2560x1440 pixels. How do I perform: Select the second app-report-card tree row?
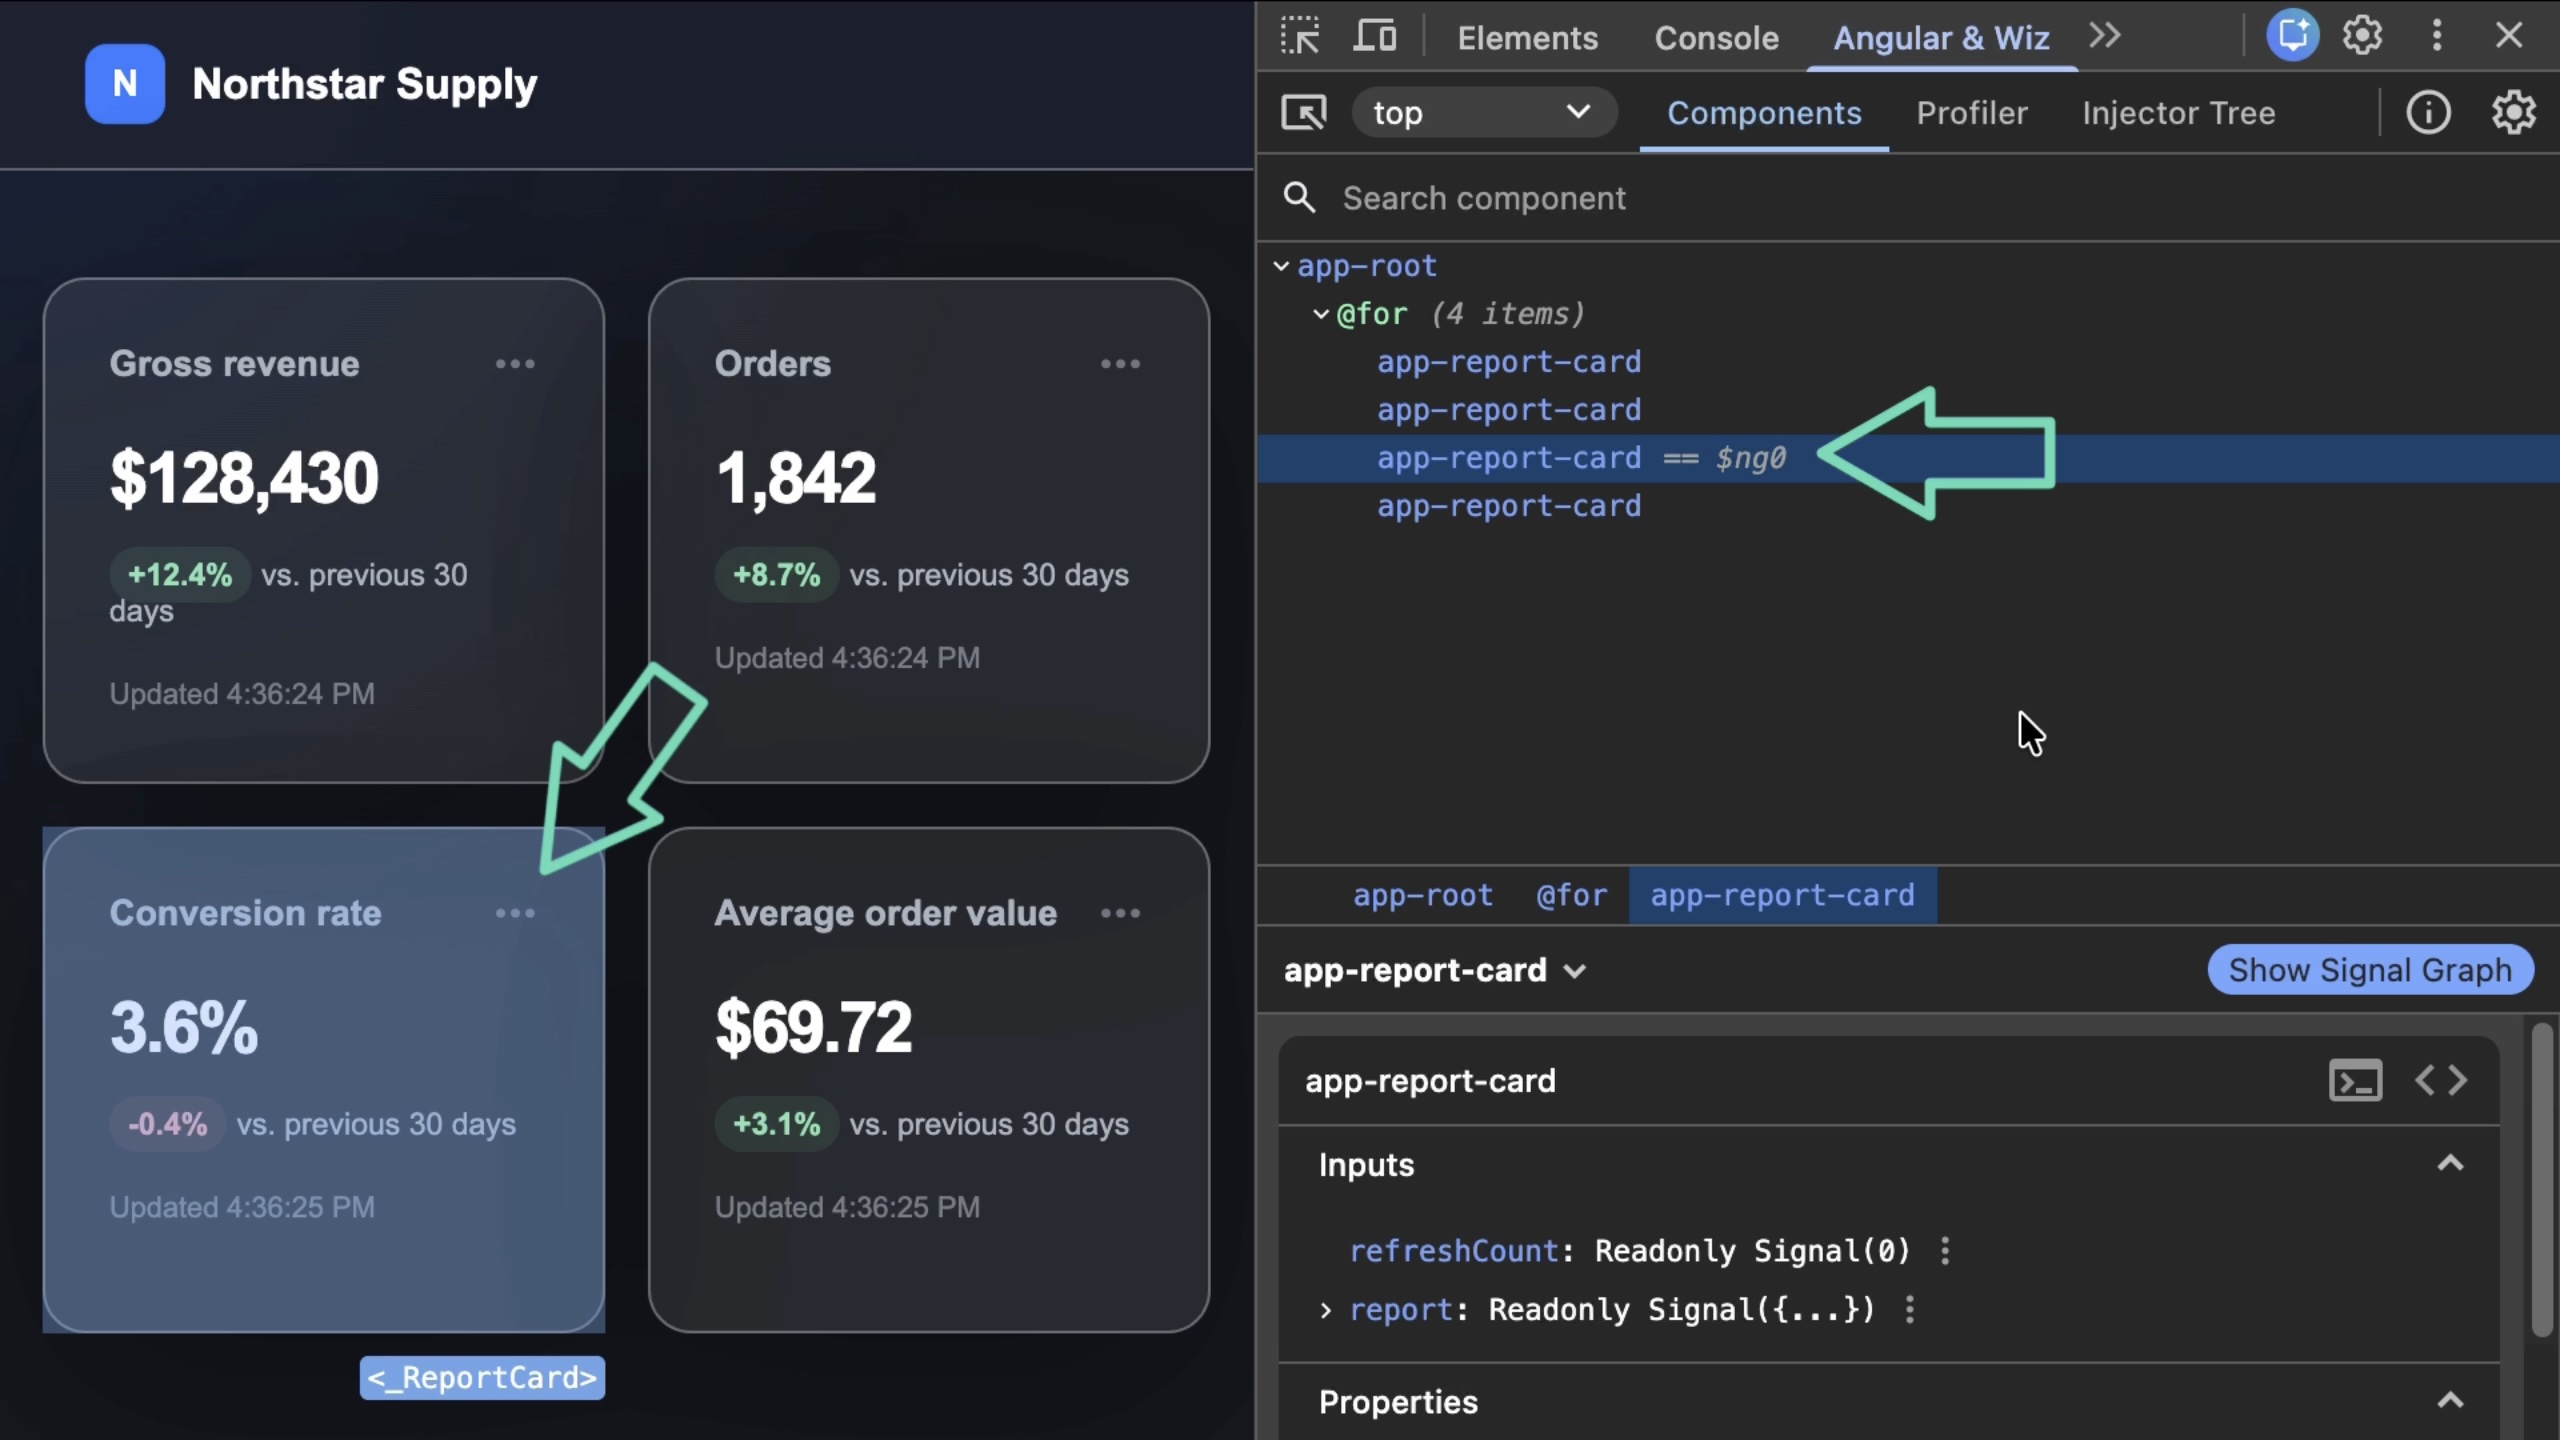1908,410
